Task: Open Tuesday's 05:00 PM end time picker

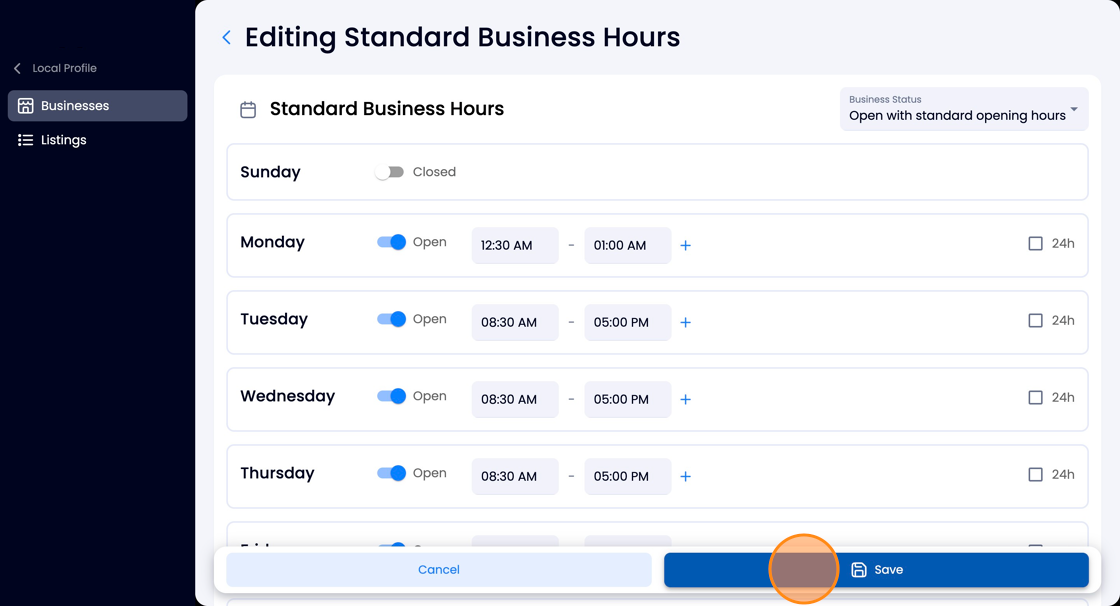Action: point(627,322)
